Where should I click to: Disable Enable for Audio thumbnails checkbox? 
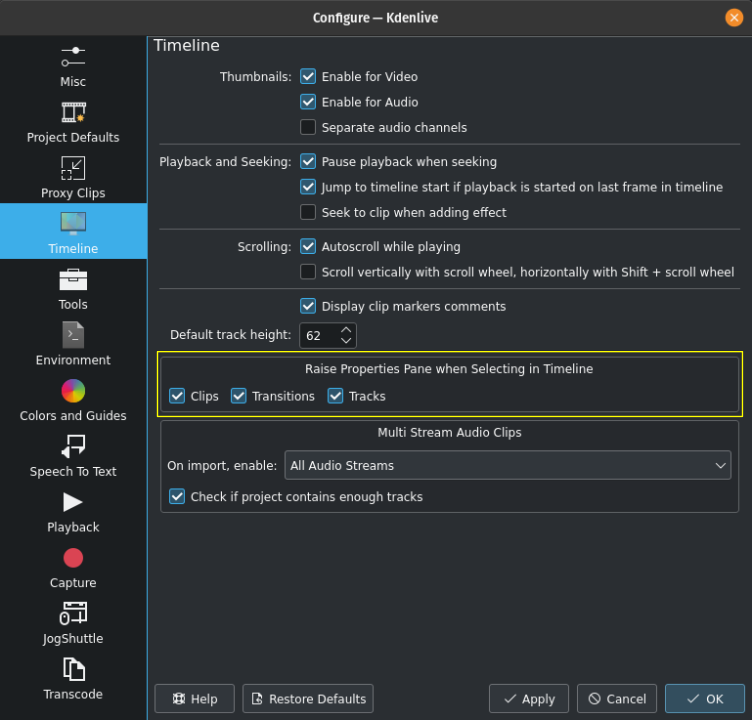[308, 102]
